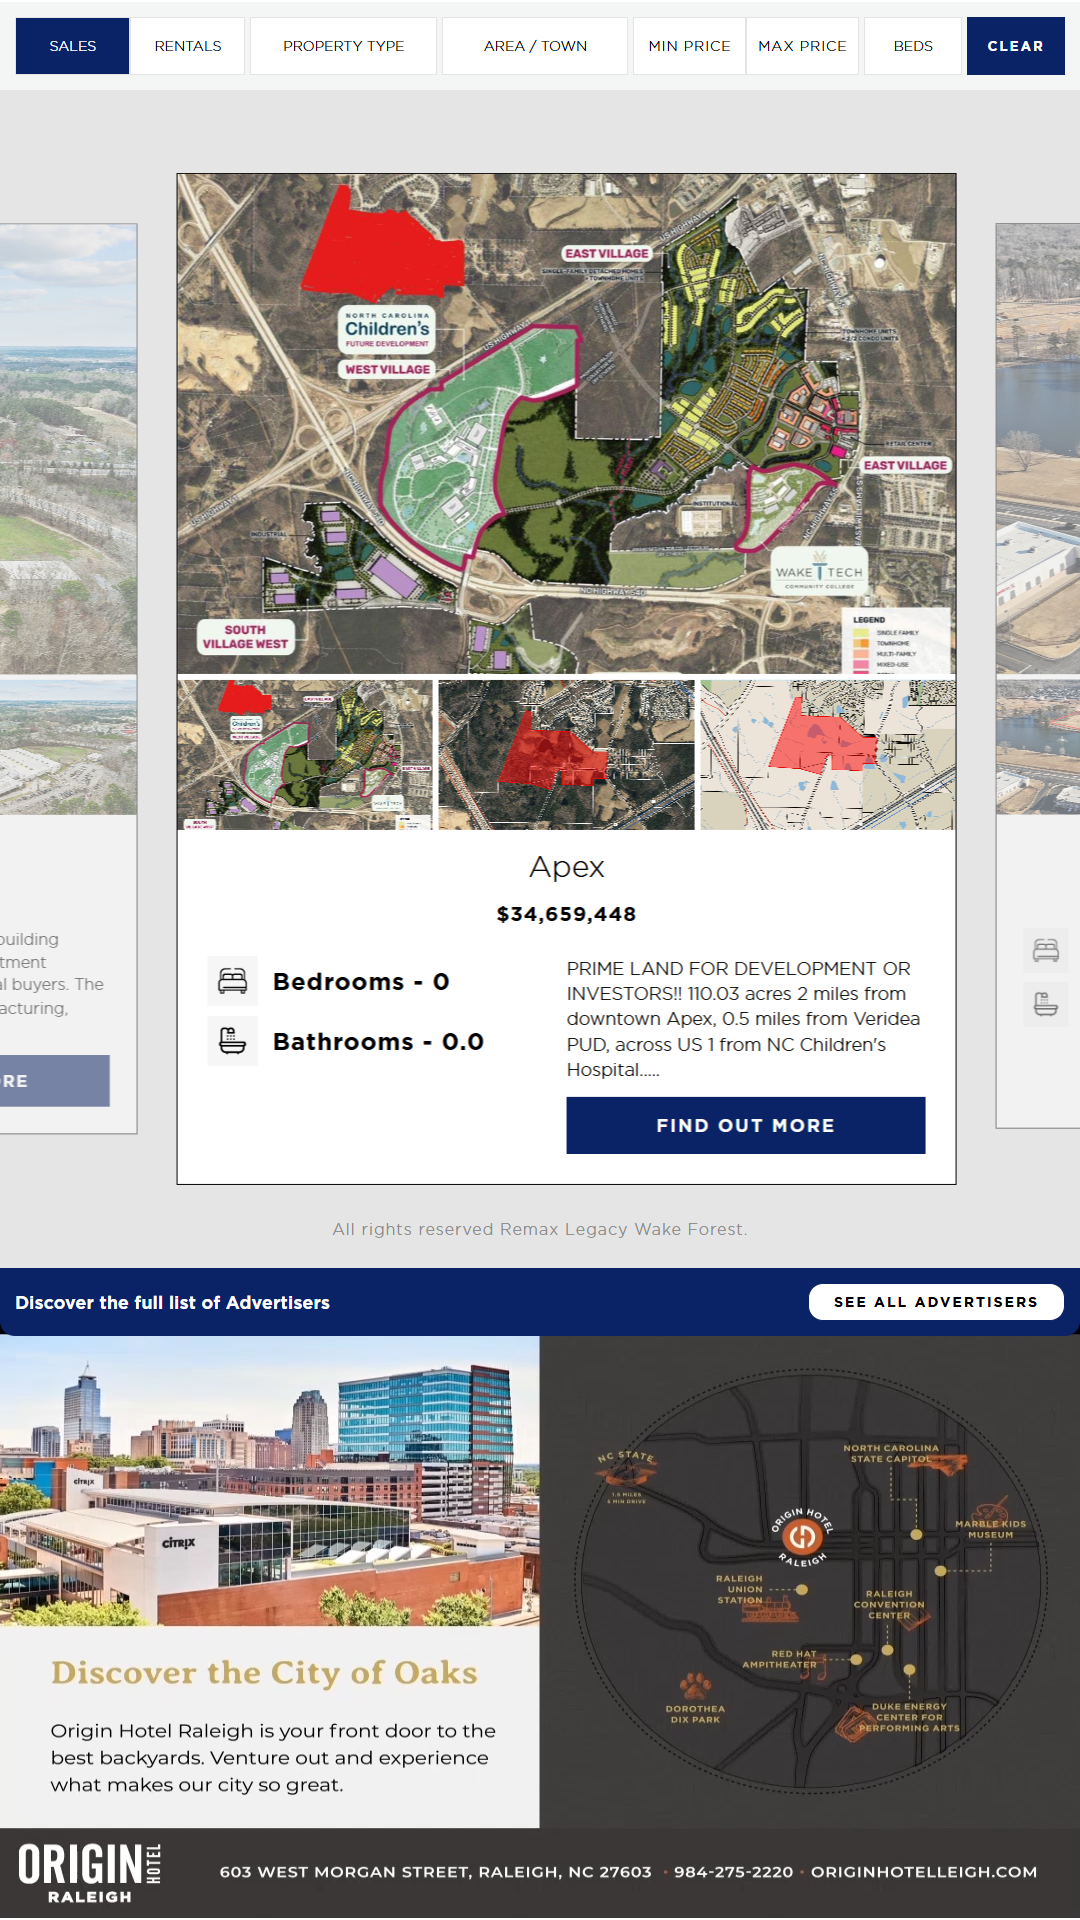1080x1920 pixels.
Task: Click the Raleigh skyline advertisement photo
Action: click(x=270, y=1481)
